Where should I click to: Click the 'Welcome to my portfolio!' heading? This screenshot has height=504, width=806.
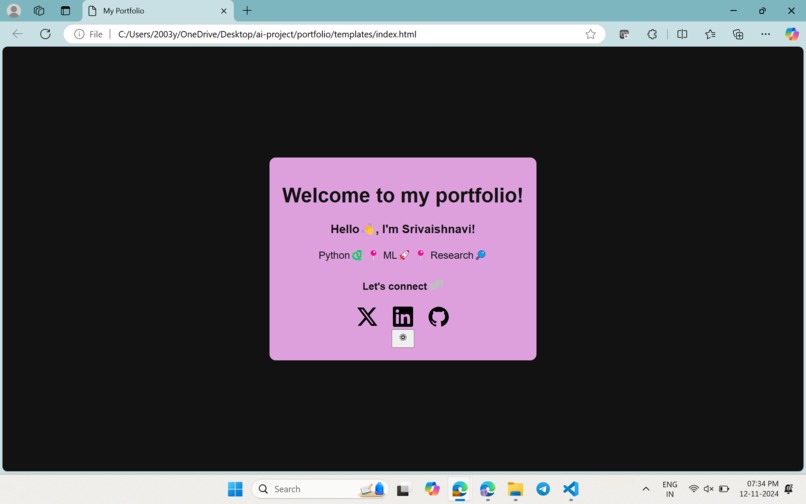(402, 195)
